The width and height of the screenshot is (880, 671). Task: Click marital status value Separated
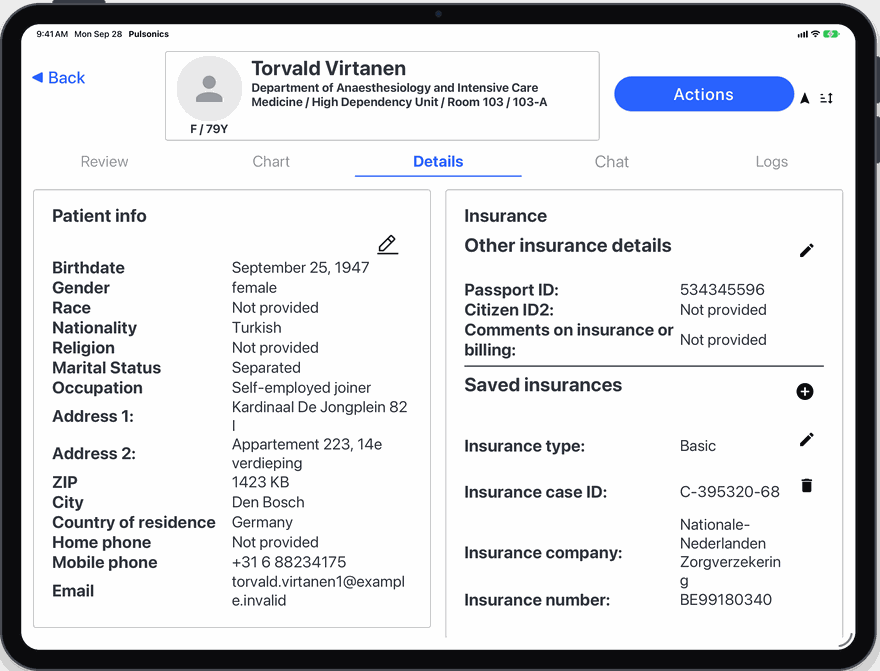(266, 367)
